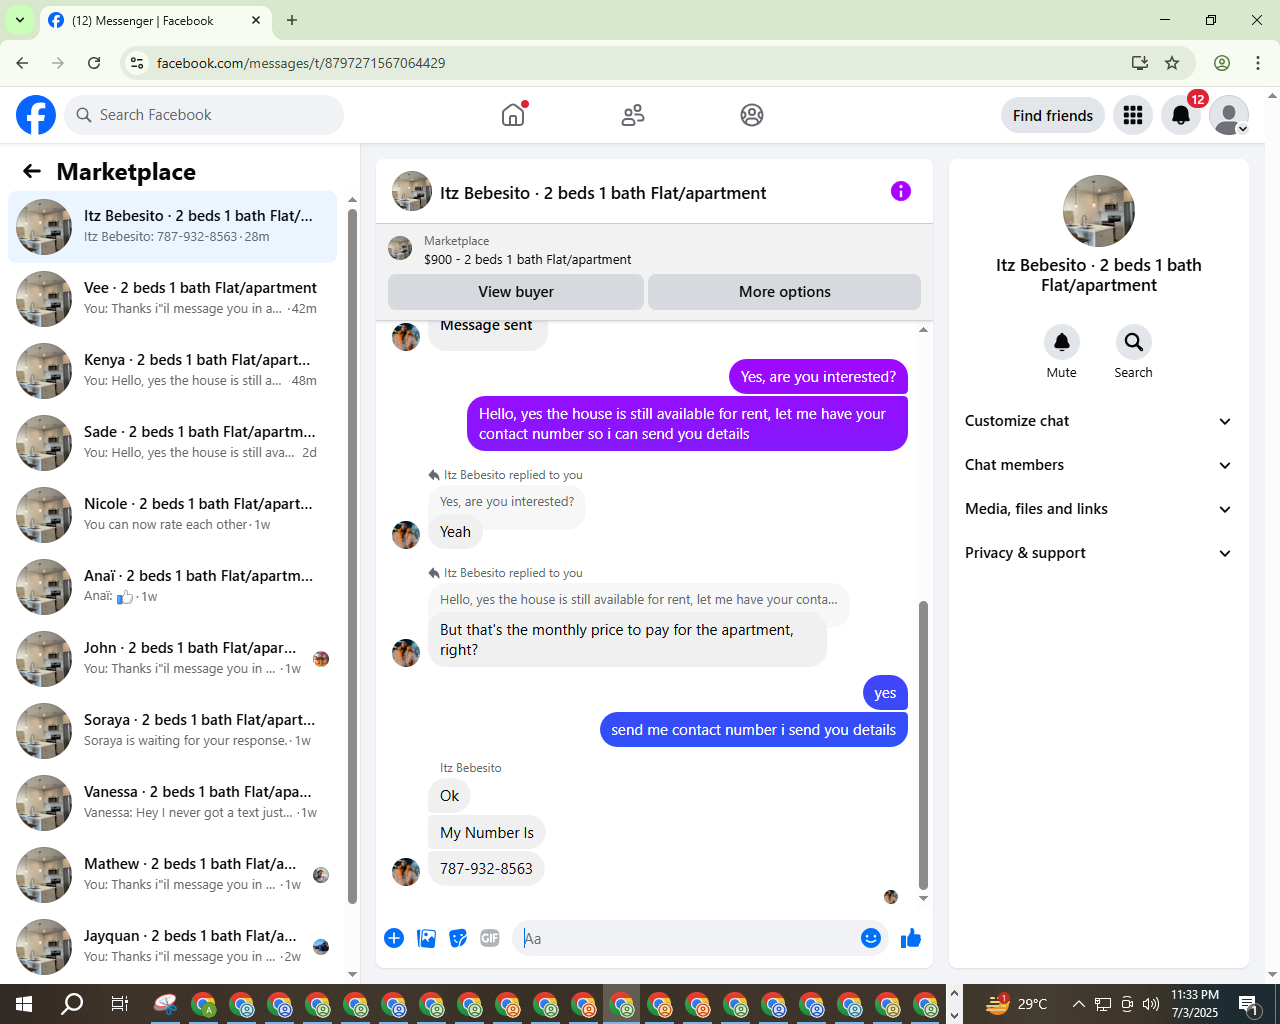Click the 'send me contact number' message
This screenshot has height=1024, width=1280.
click(753, 730)
